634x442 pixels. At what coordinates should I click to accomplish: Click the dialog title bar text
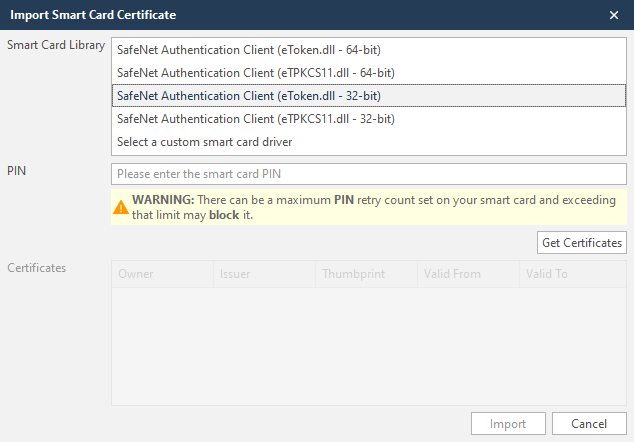pyautogui.click(x=94, y=15)
